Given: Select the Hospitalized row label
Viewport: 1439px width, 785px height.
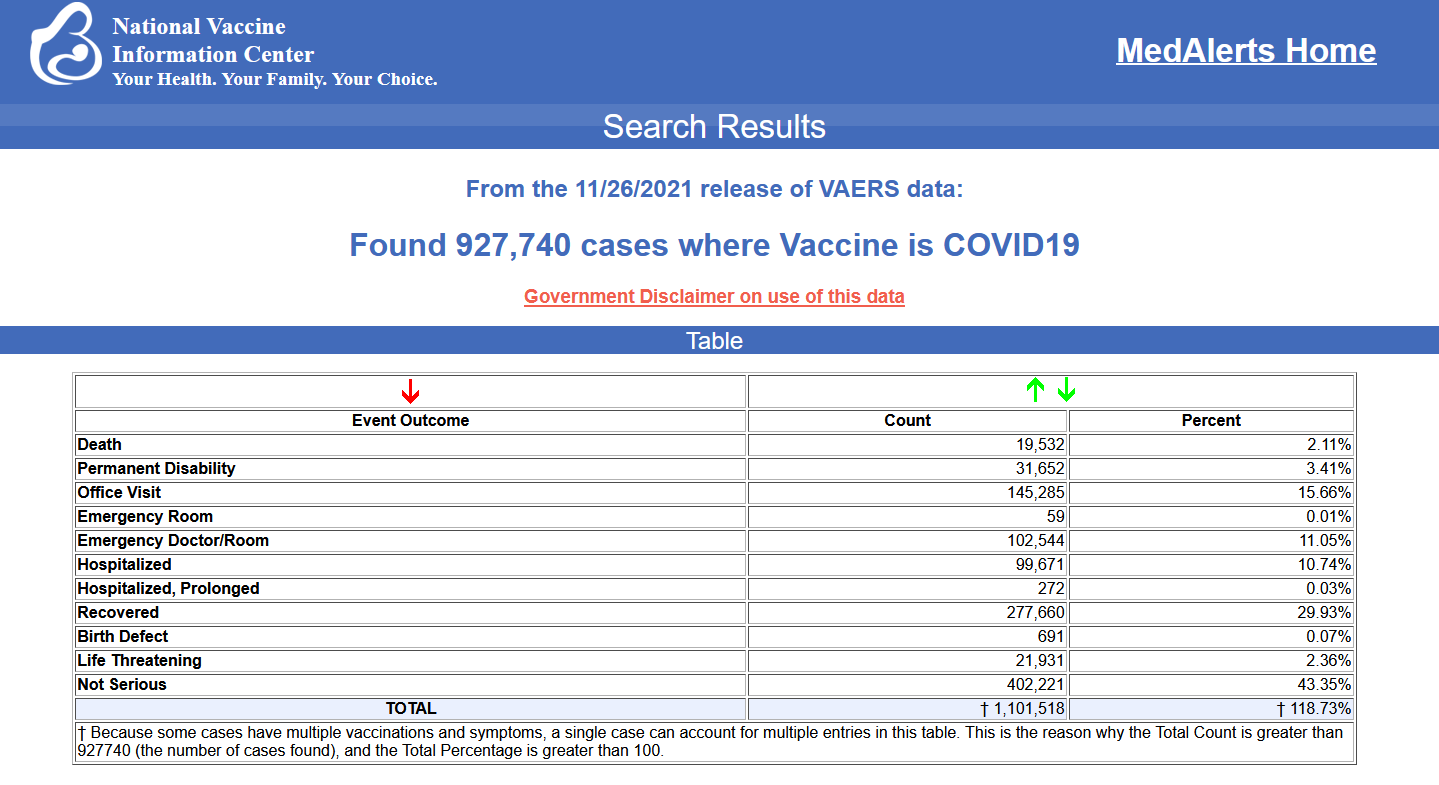Looking at the screenshot, I should [x=124, y=564].
